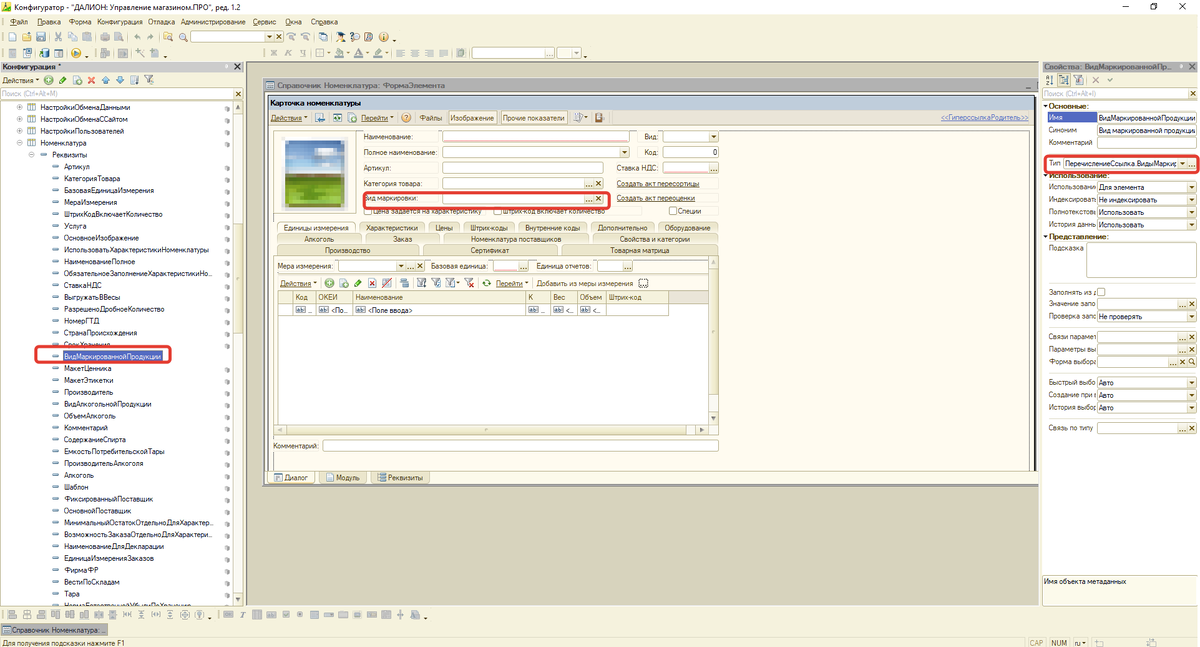Click the question mark help icon in form

[x=406, y=118]
